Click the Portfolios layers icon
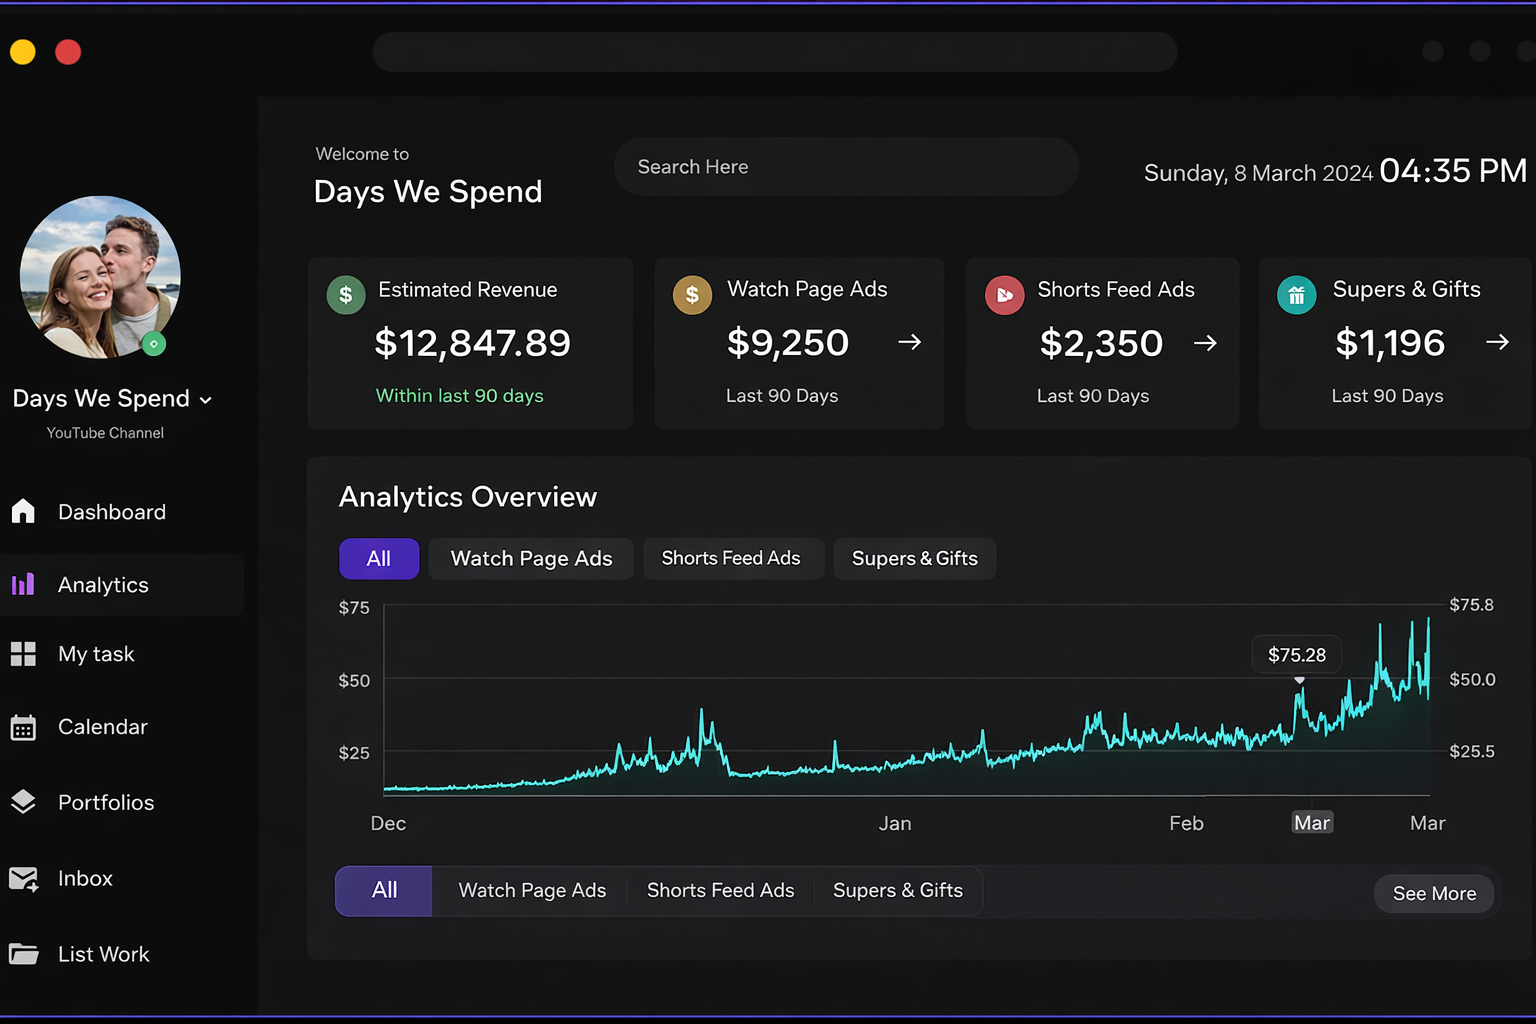 [23, 802]
